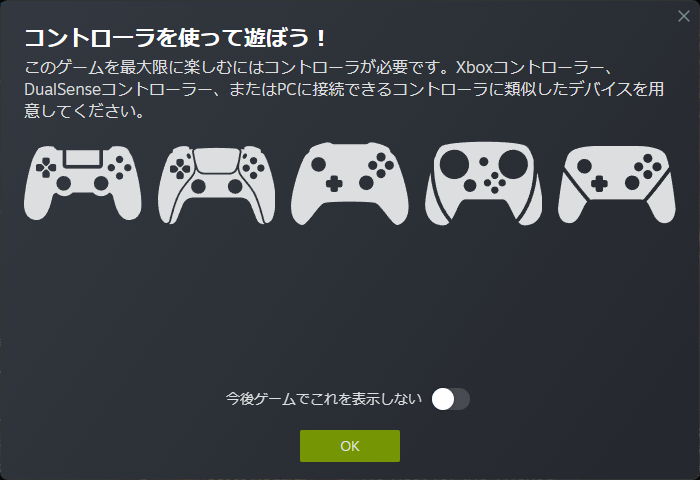
Task: Click the word DualSense in the description
Action: coord(62,89)
